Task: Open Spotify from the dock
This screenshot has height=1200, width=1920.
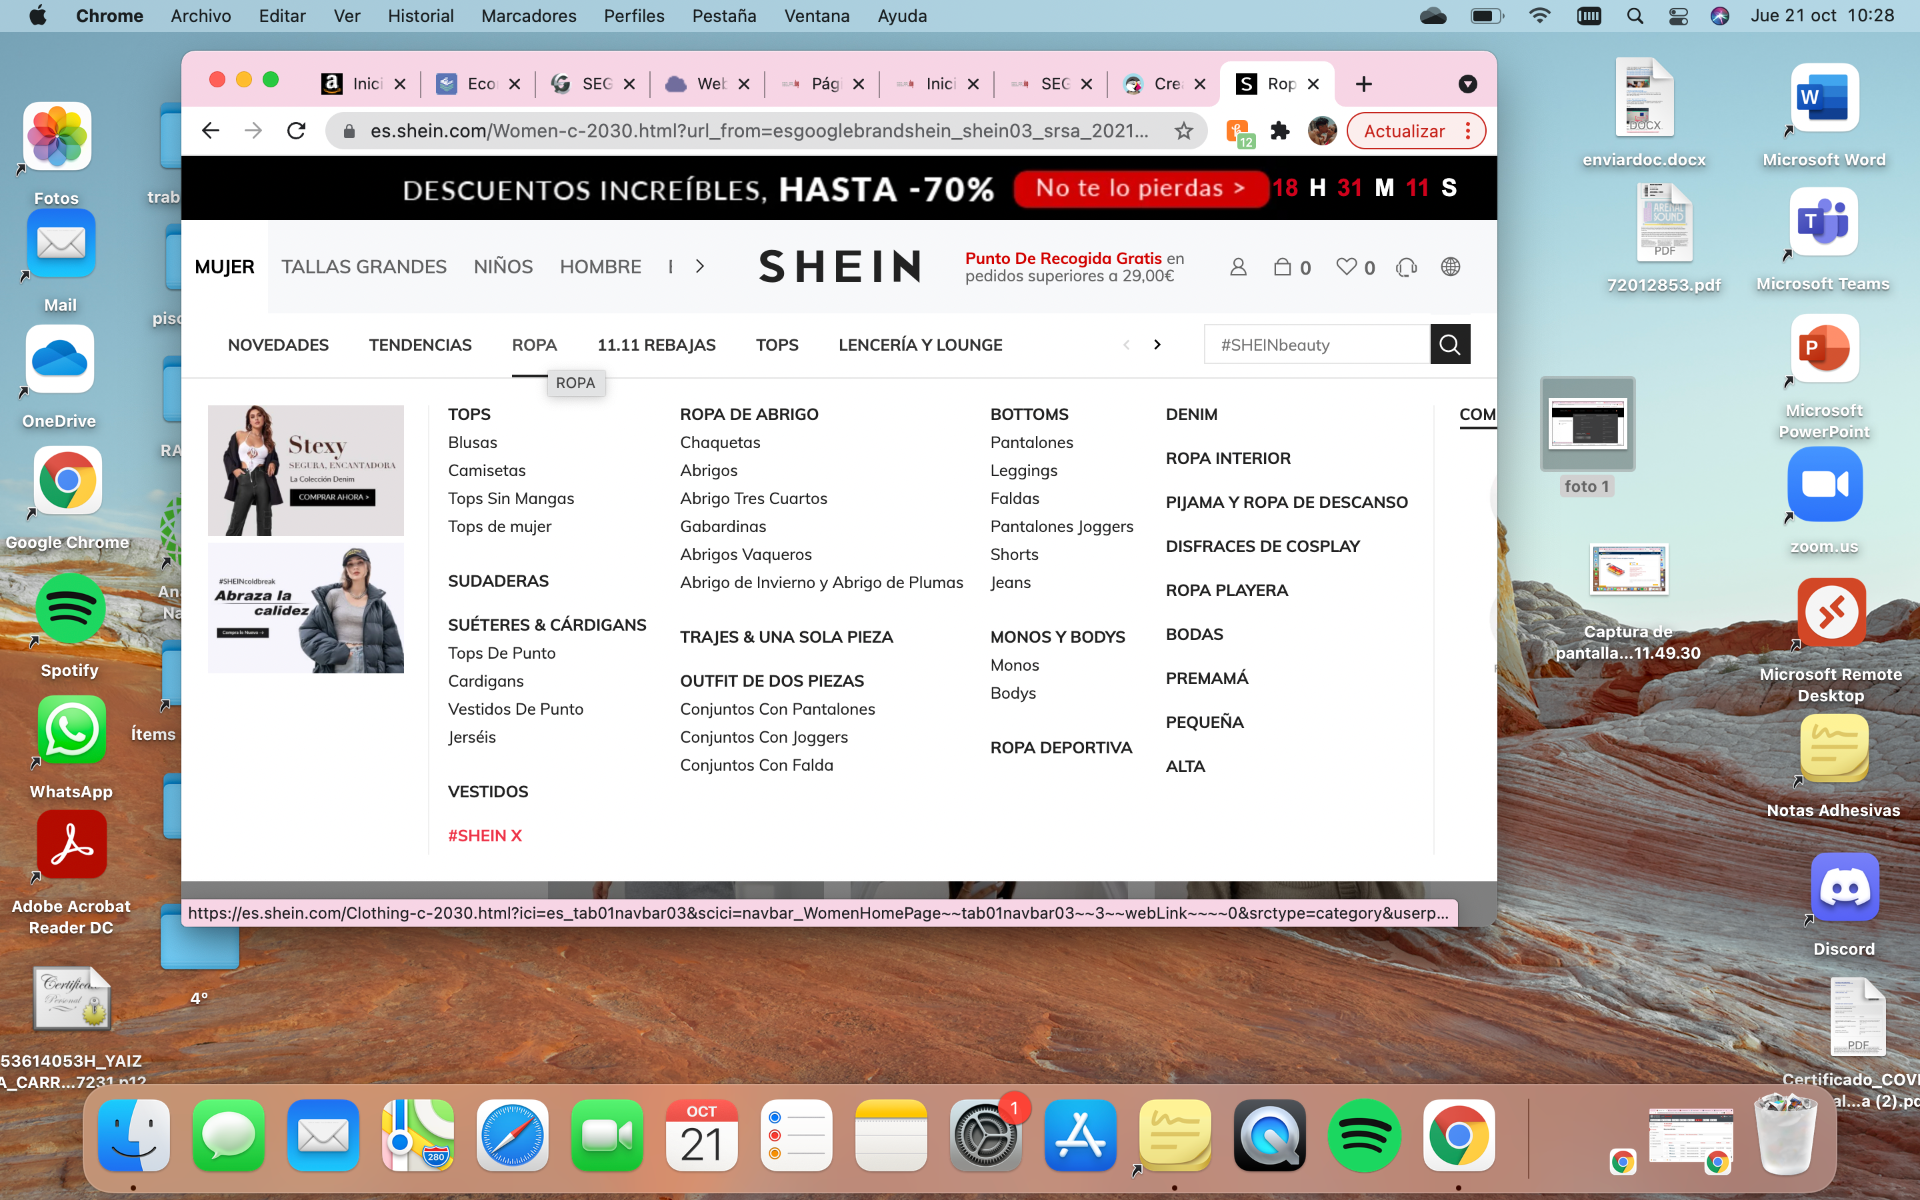Action: [1363, 1136]
